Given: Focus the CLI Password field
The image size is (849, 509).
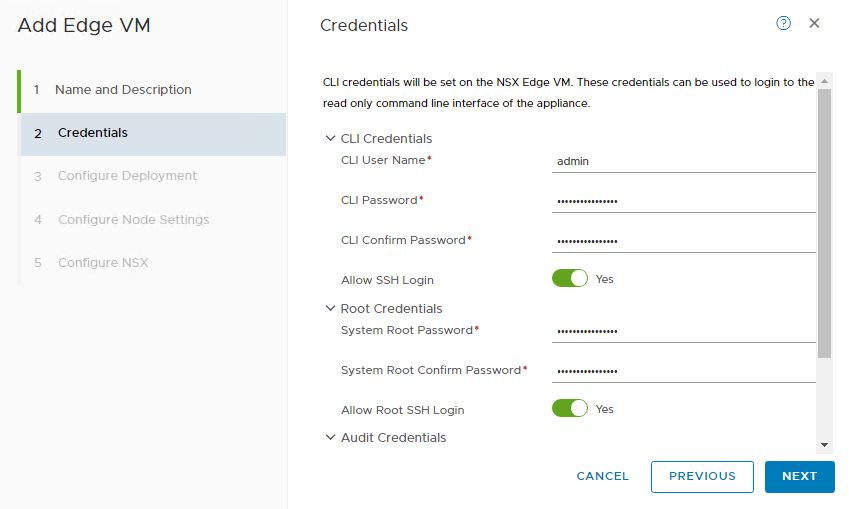Looking at the screenshot, I should pos(683,200).
